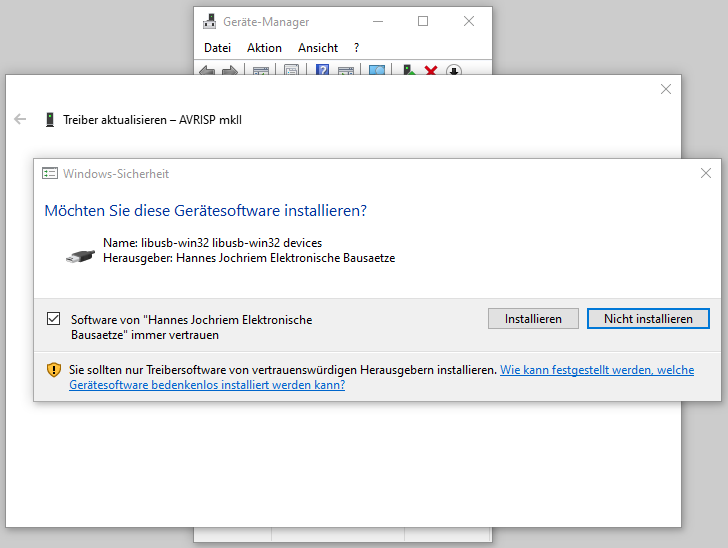Click the yellow security shield warning icon
This screenshot has height=548, width=728.
tap(54, 370)
